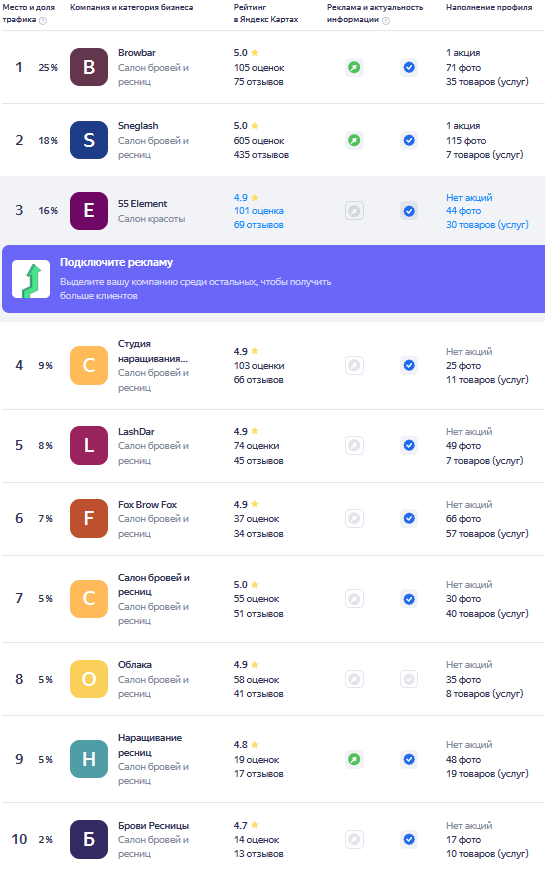Click the LashDar company avatar
Image resolution: width=545 pixels, height=875 pixels.
pos(89,445)
